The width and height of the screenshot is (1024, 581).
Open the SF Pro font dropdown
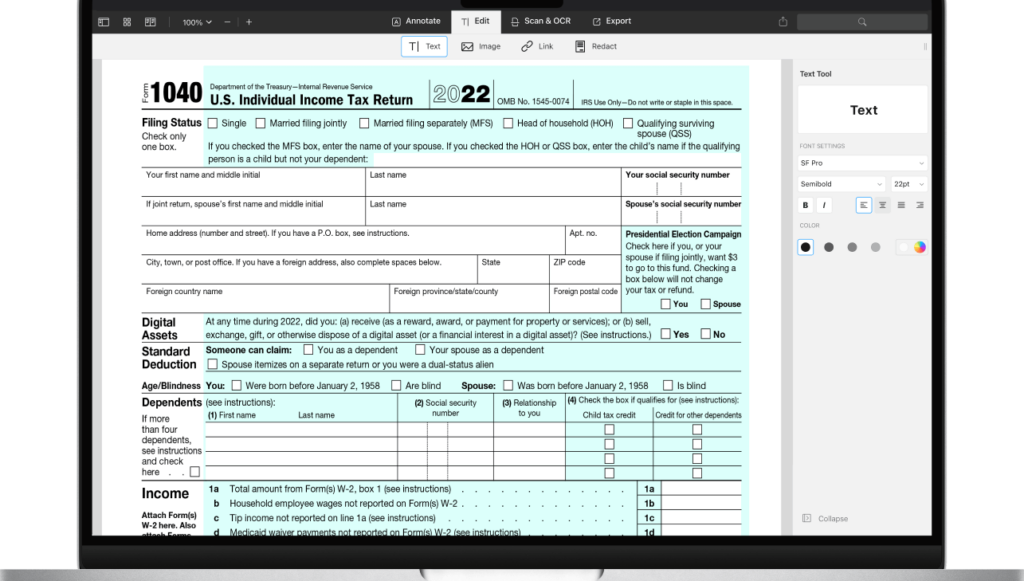click(862, 163)
